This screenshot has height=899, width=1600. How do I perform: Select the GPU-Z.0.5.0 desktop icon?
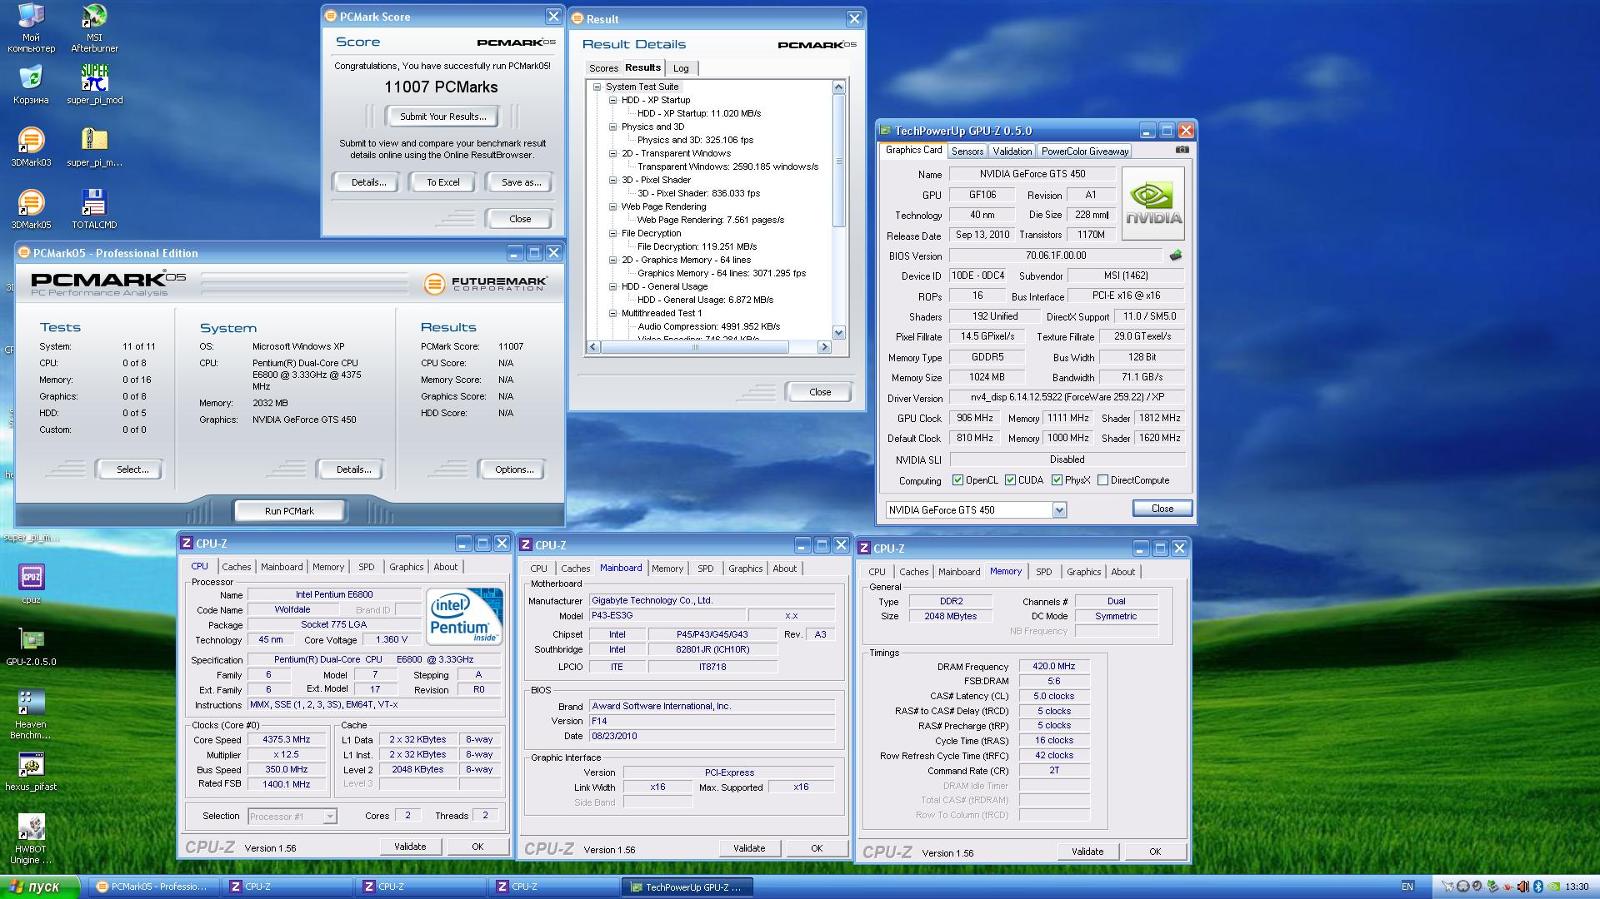click(31, 646)
